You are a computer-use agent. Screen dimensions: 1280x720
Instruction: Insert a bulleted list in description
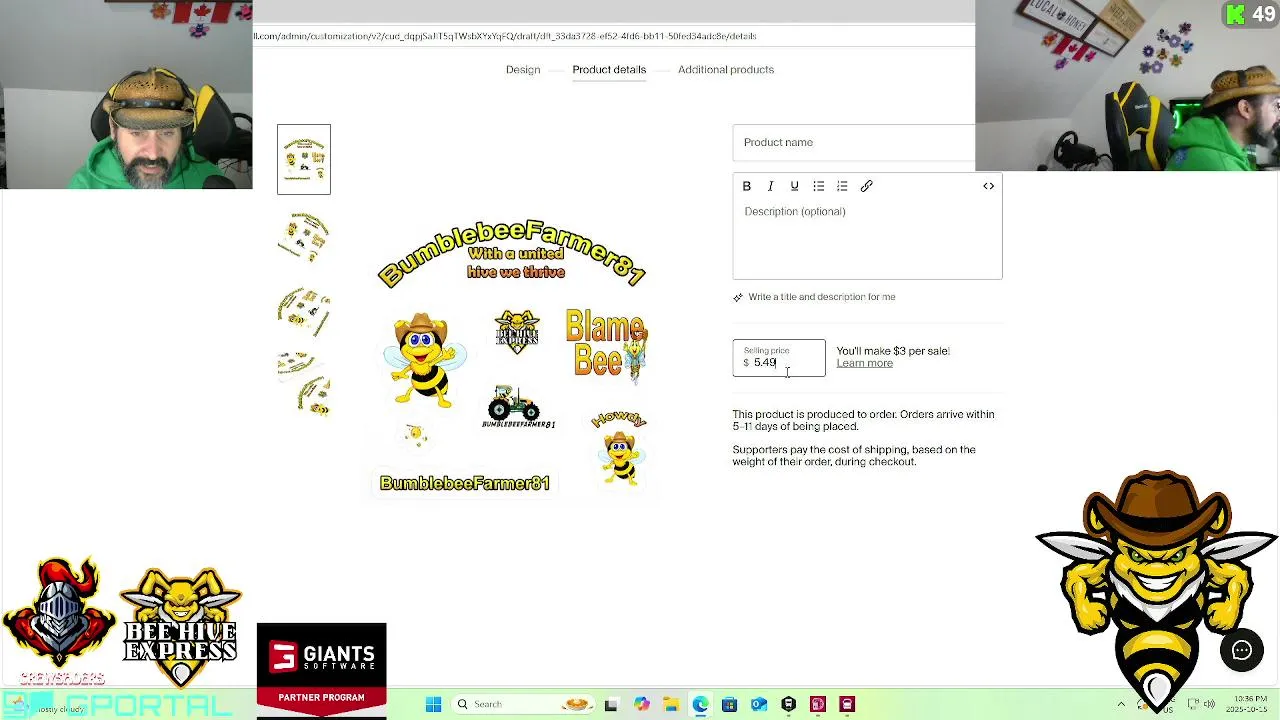tap(818, 186)
